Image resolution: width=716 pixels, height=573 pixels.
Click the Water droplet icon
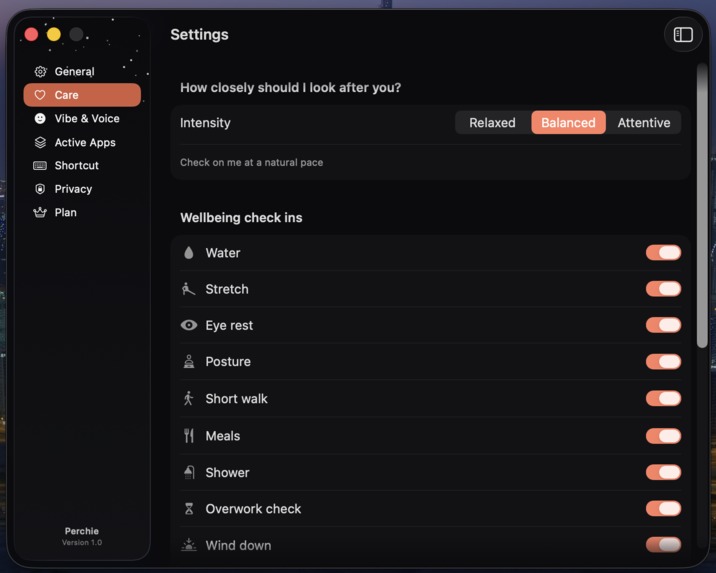(189, 252)
